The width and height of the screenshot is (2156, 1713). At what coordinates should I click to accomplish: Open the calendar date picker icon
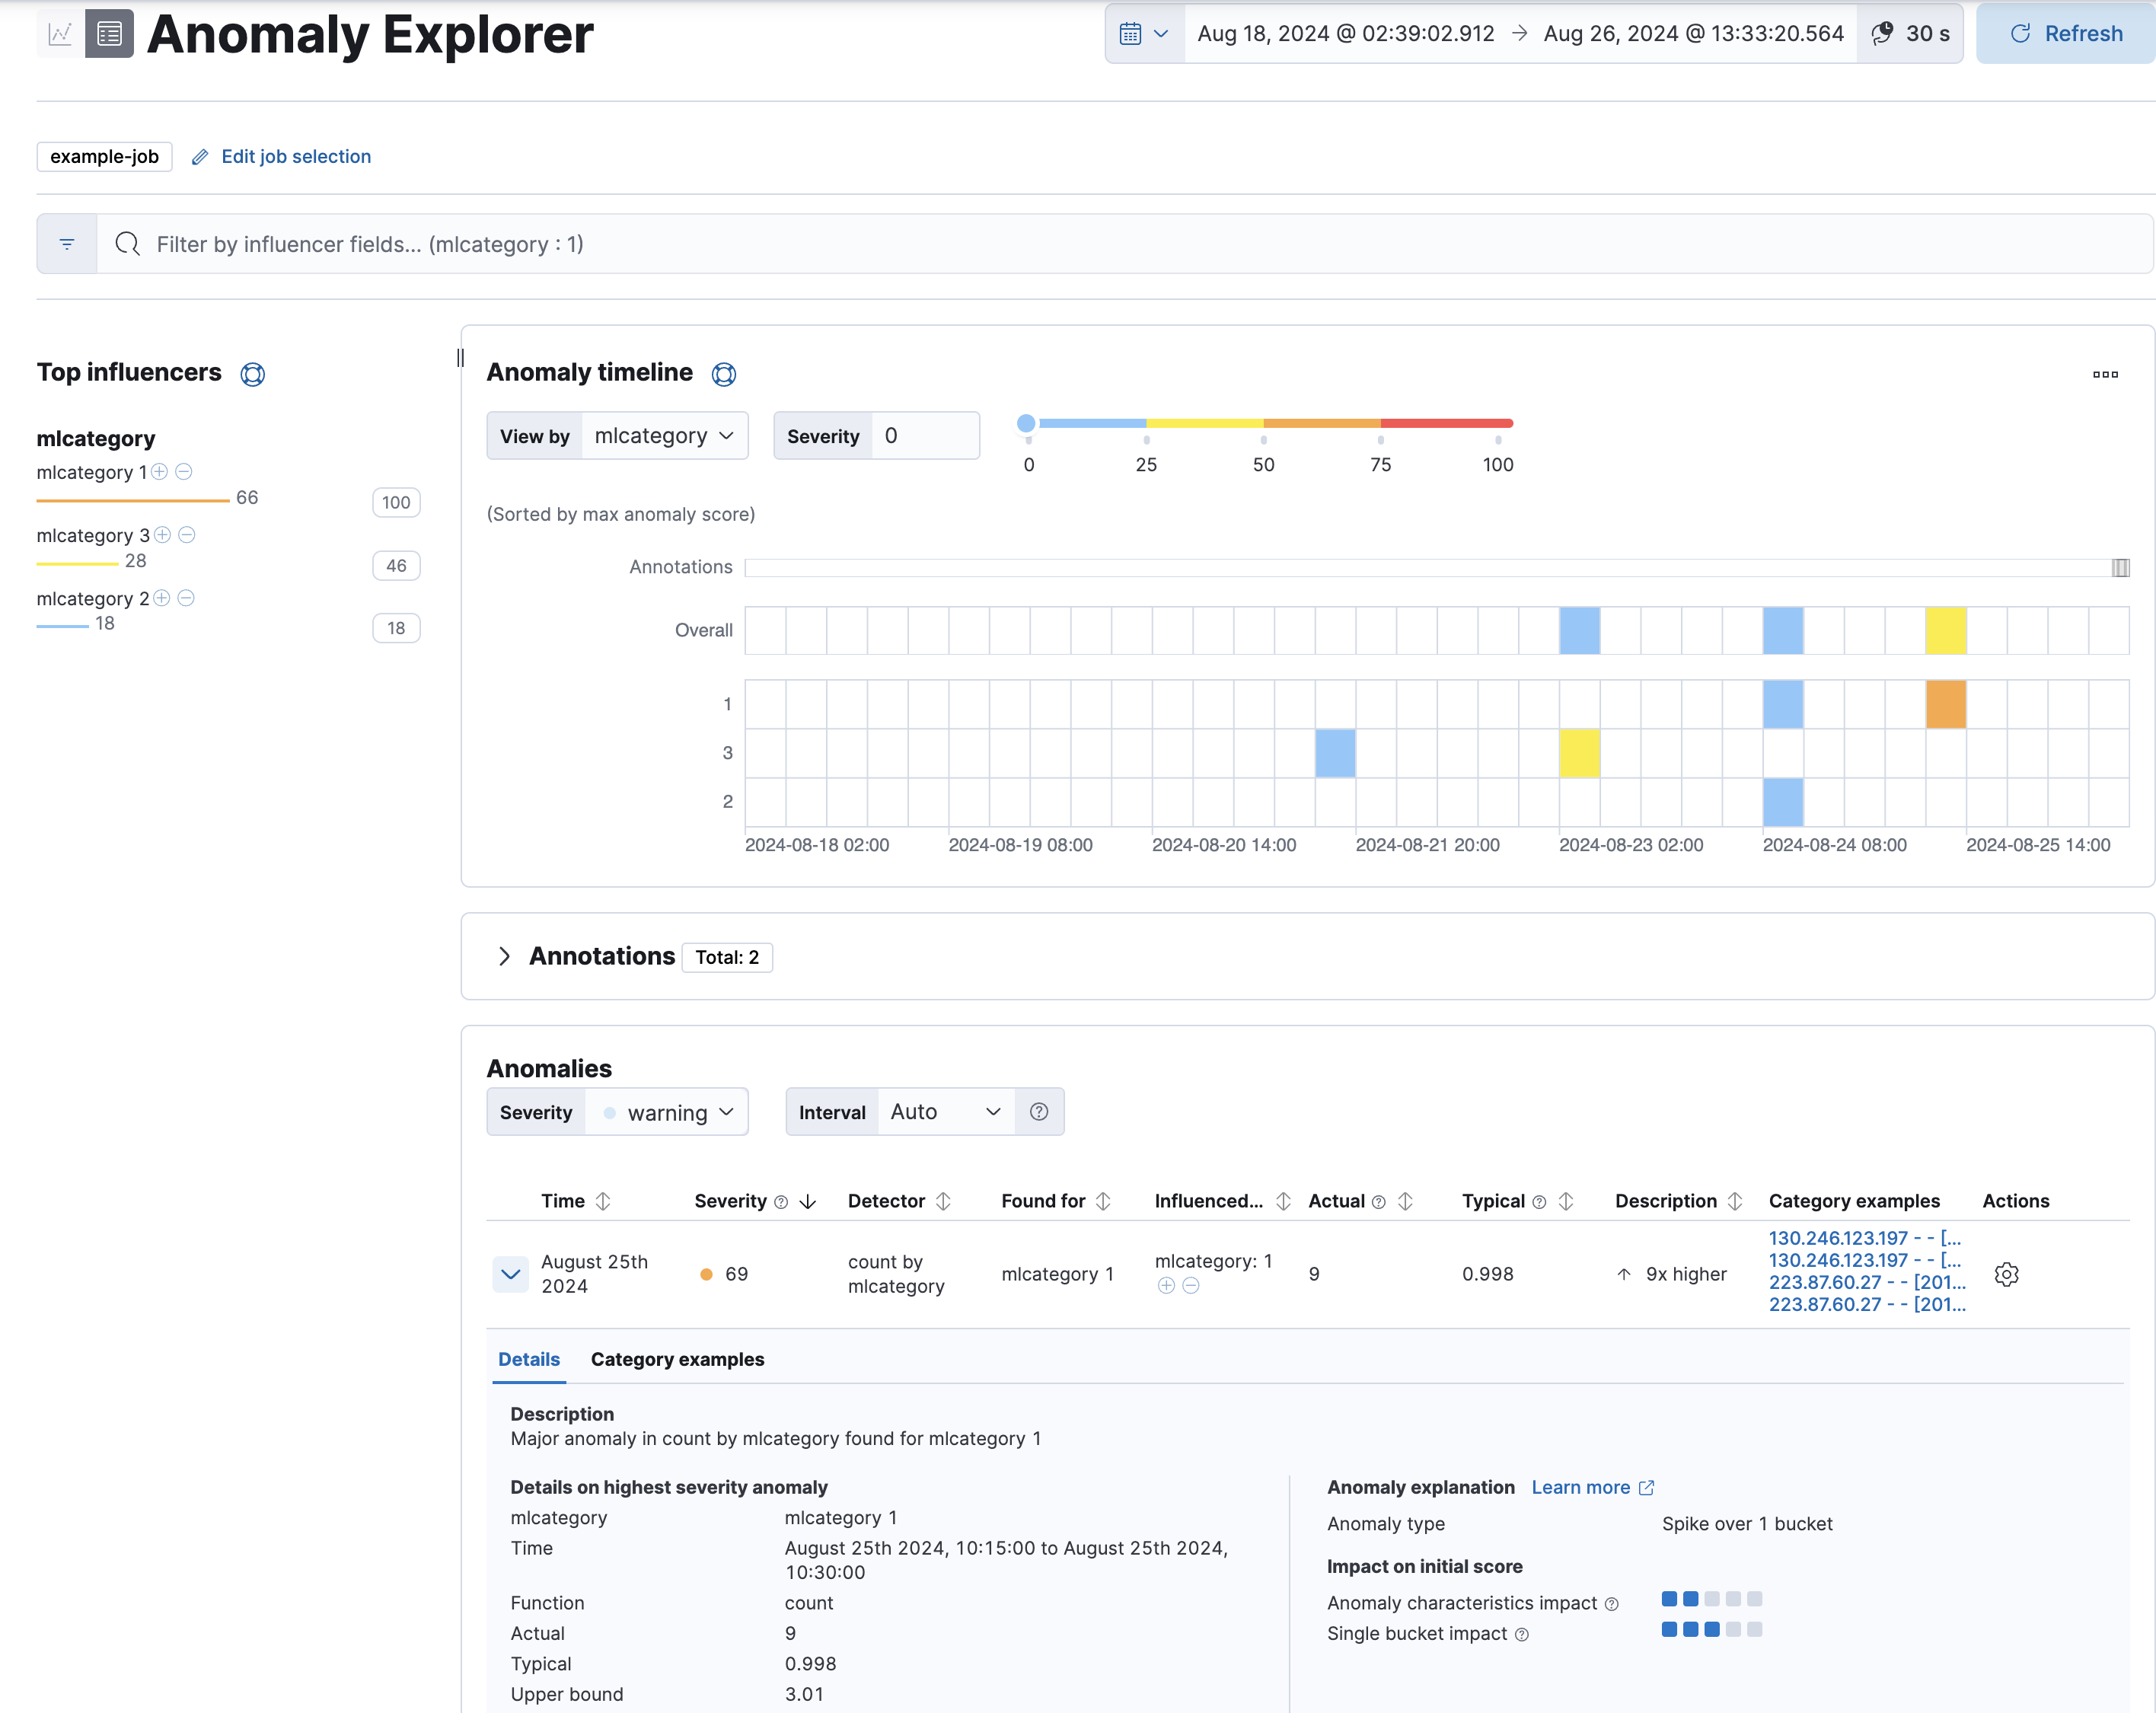[1131, 33]
